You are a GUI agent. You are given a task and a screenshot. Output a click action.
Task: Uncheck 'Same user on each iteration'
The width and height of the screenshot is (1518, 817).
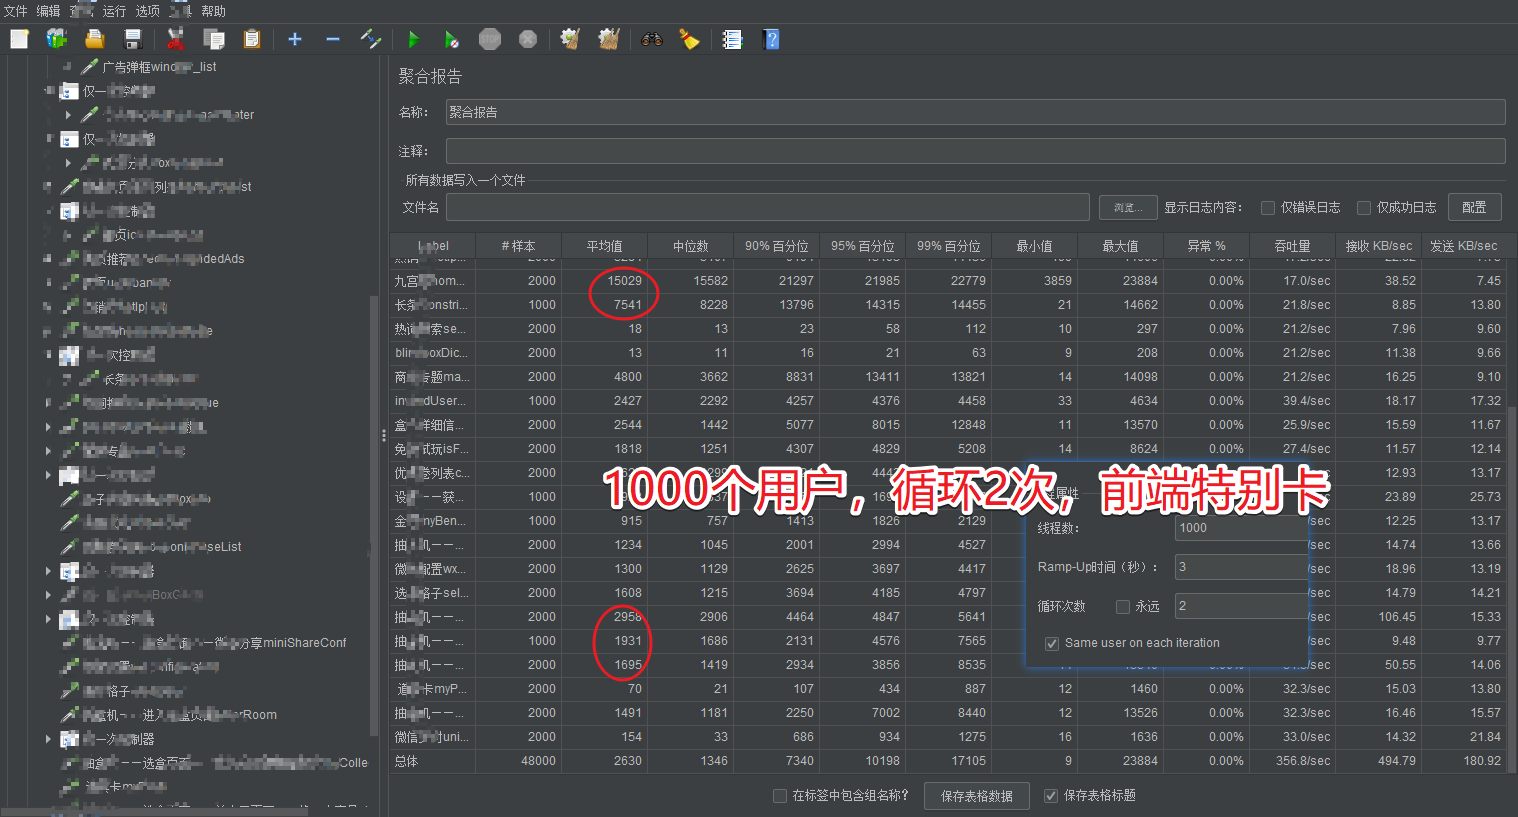[1052, 643]
